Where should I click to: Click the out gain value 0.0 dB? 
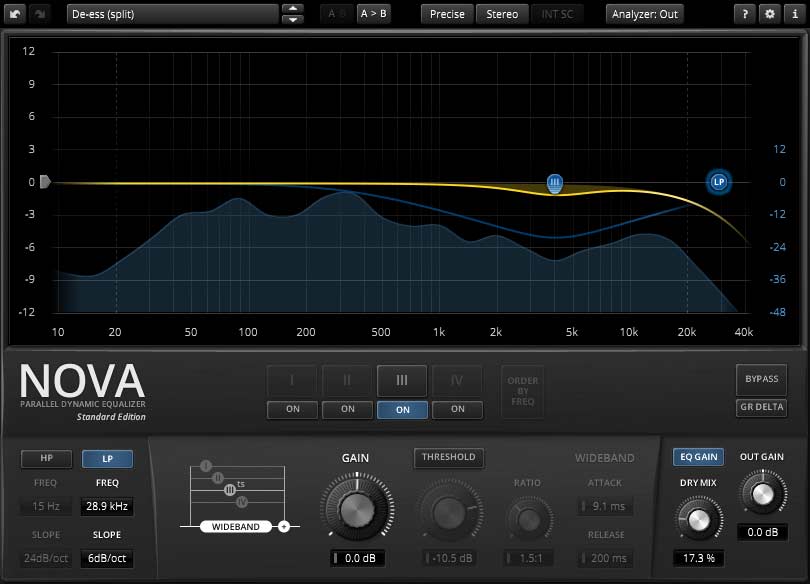pyautogui.click(x=762, y=532)
